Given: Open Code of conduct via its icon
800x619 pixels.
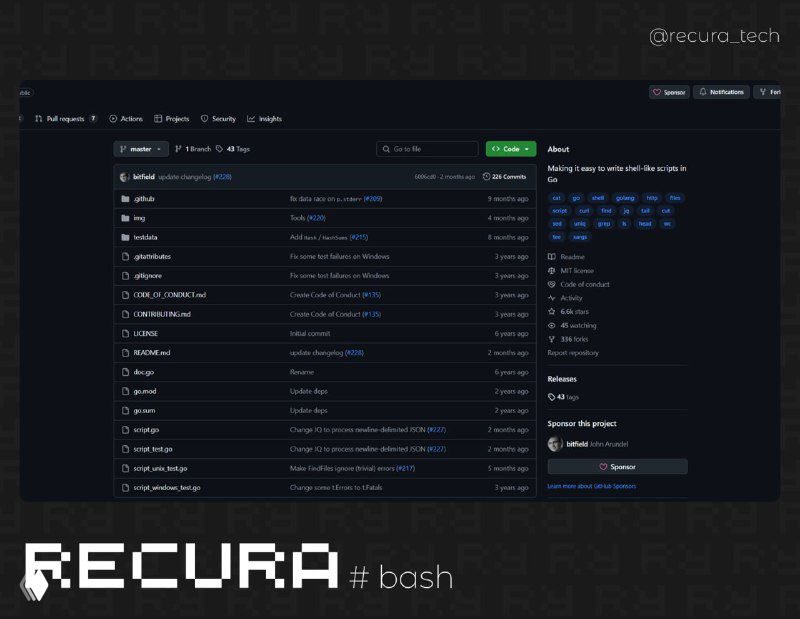Looking at the screenshot, I should coord(553,283).
